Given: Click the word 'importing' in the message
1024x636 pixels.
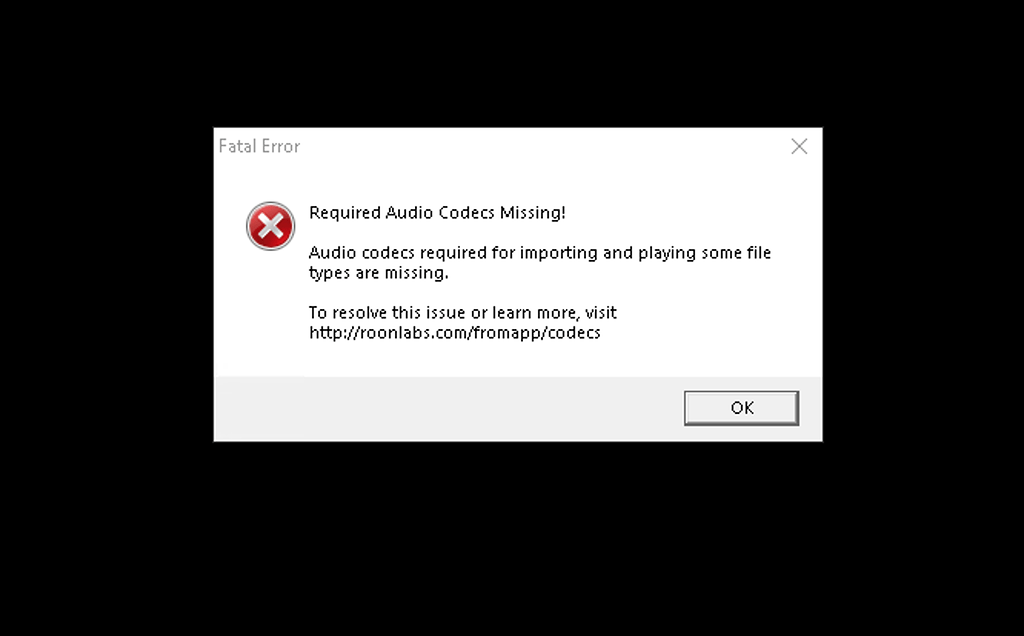Looking at the screenshot, I should click(559, 253).
